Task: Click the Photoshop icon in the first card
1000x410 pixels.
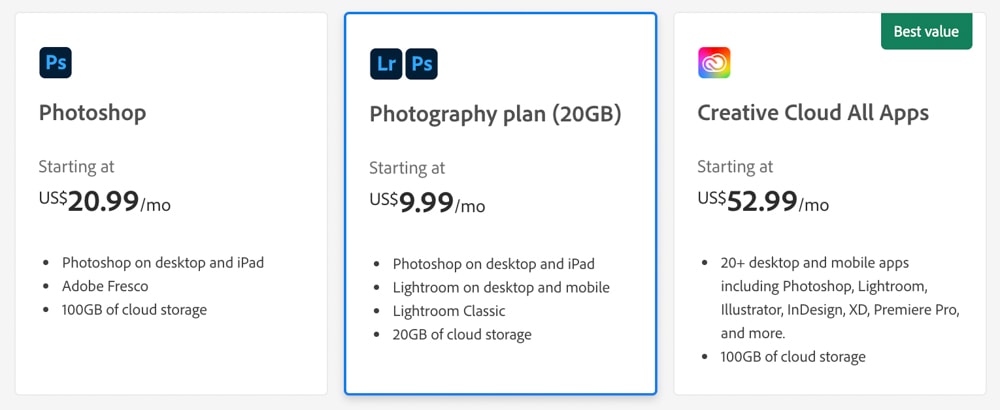Action: click(55, 62)
